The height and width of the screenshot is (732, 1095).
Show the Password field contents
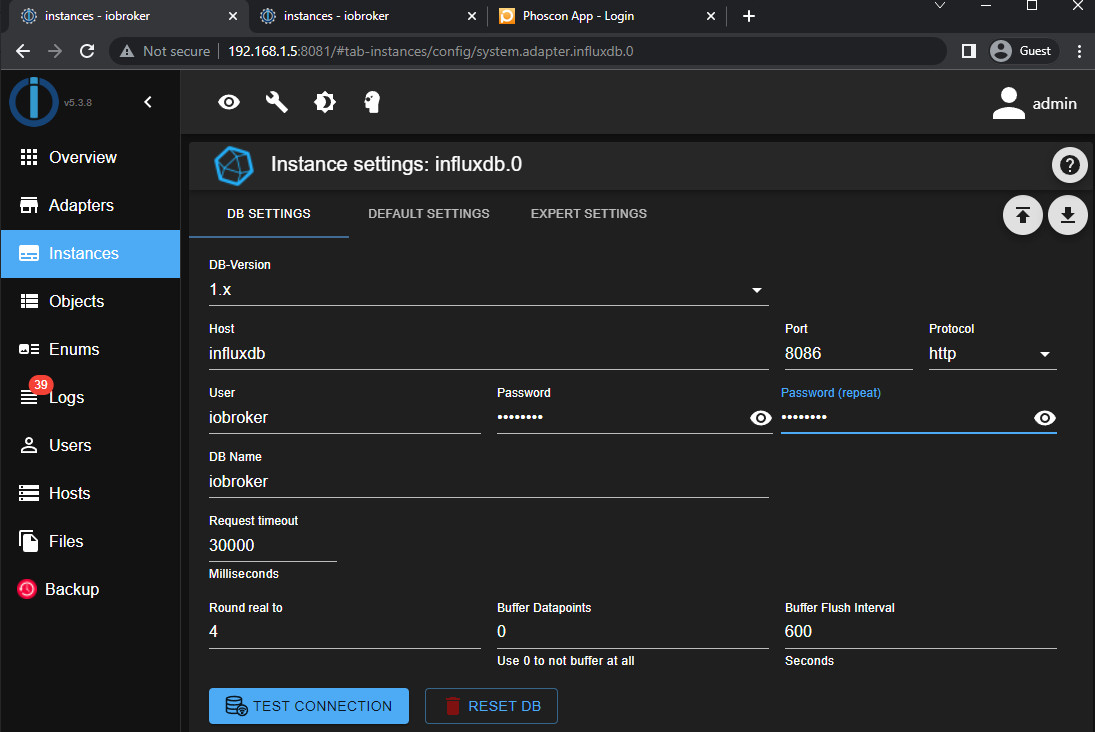[x=760, y=418]
